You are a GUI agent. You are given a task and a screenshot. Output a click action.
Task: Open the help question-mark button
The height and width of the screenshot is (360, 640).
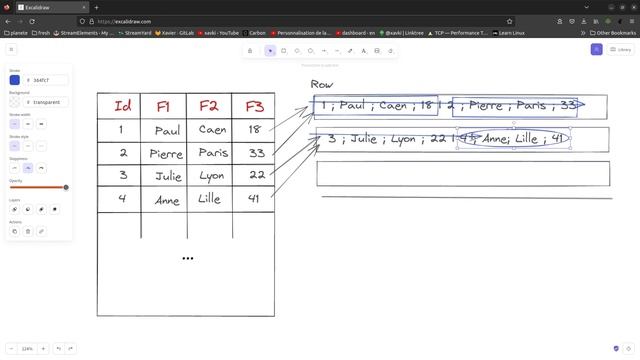pos(629,349)
